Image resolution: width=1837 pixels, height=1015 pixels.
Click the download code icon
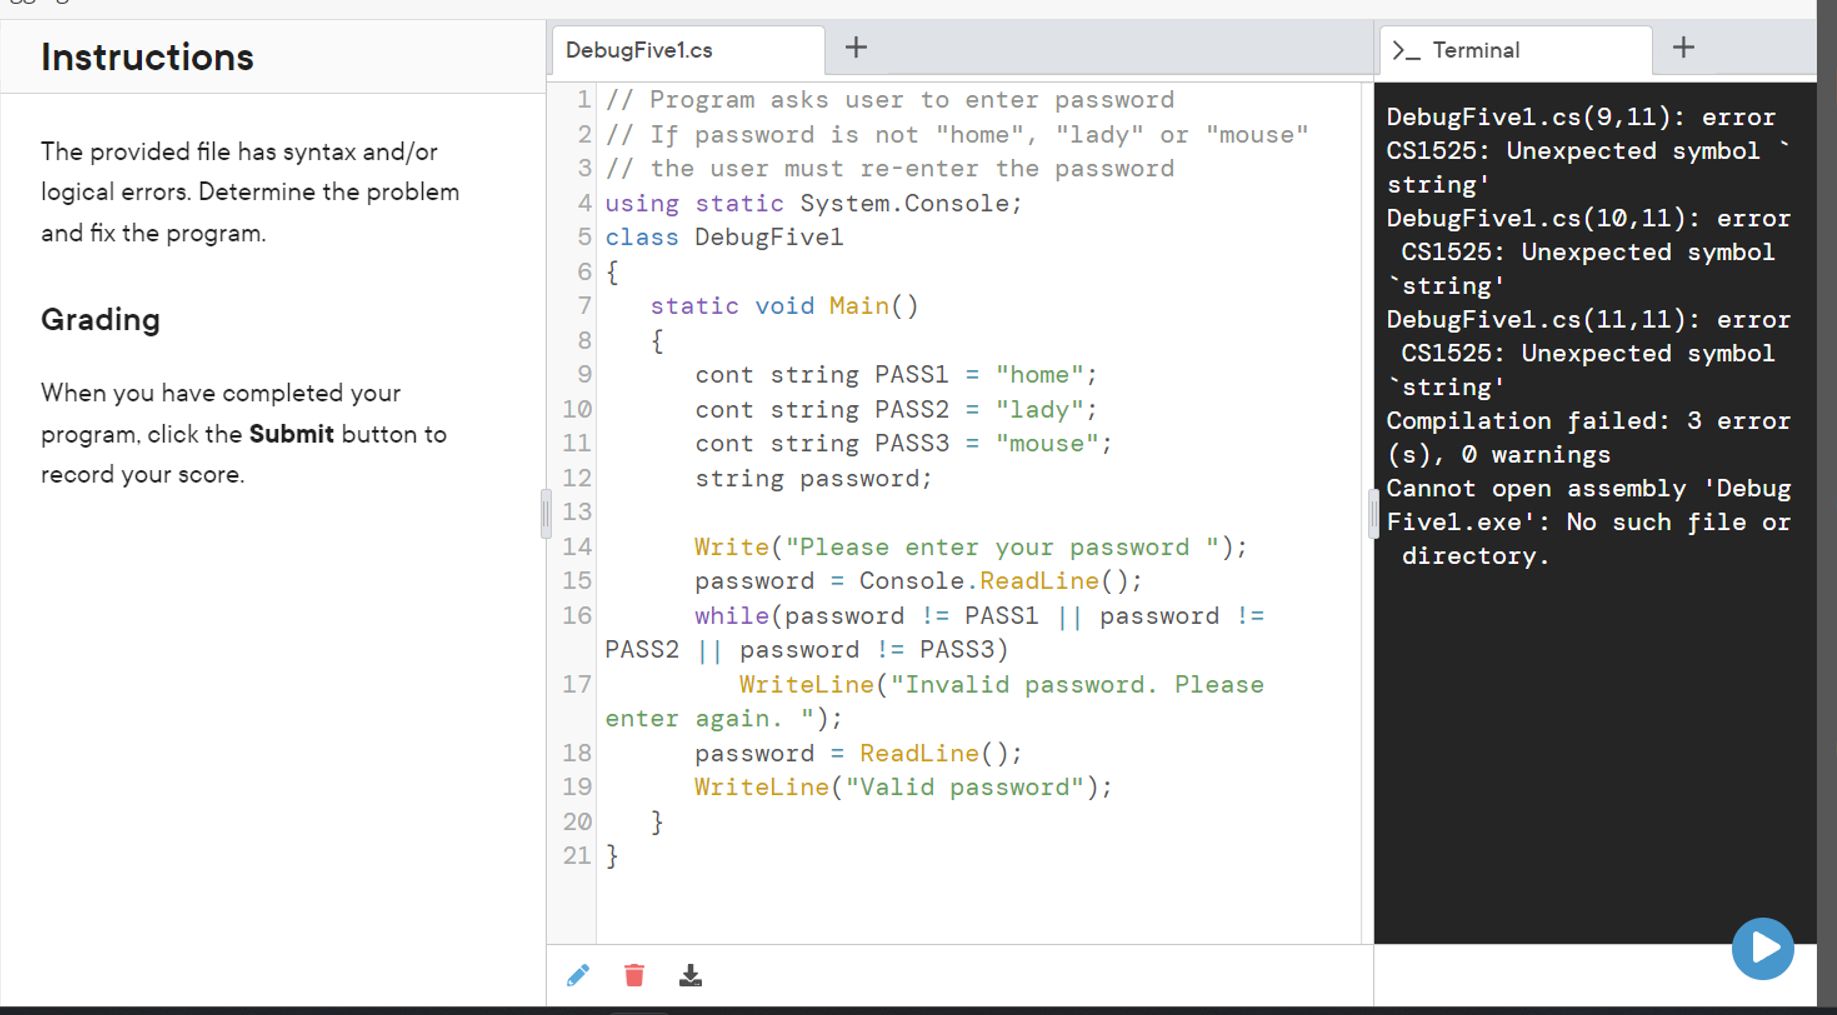point(691,973)
